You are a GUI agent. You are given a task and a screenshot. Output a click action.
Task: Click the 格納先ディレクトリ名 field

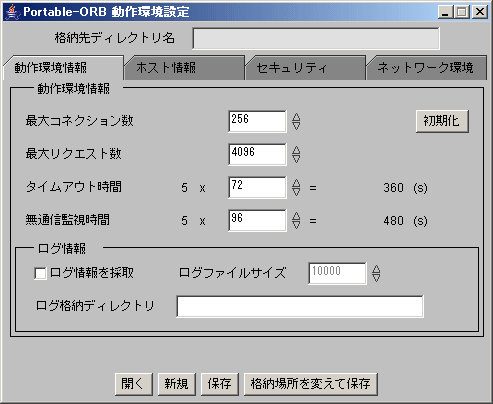click(x=316, y=39)
